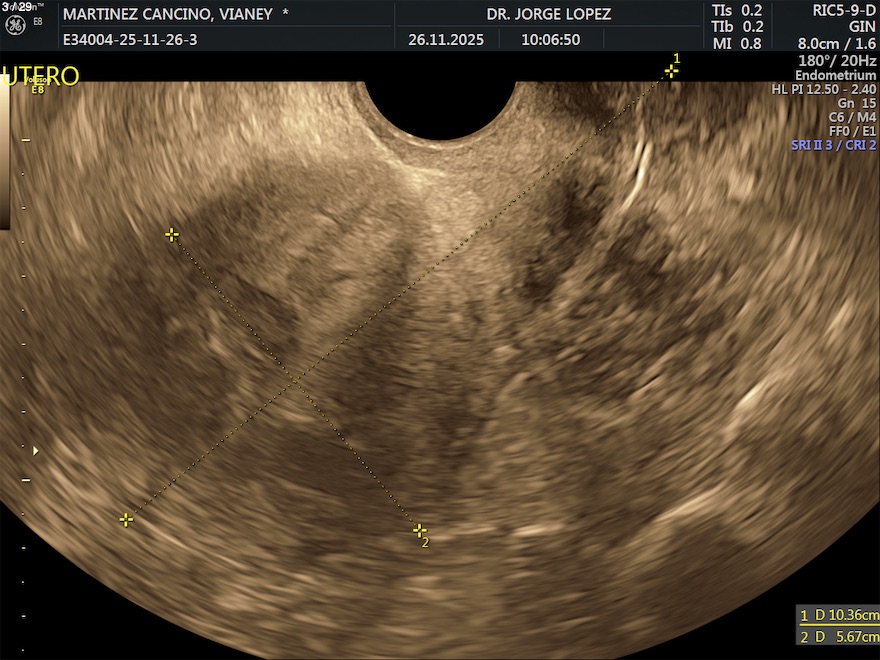Click the unnumbered caliper cross at upper left
Viewport: 880px width, 660px height.
click(x=172, y=235)
